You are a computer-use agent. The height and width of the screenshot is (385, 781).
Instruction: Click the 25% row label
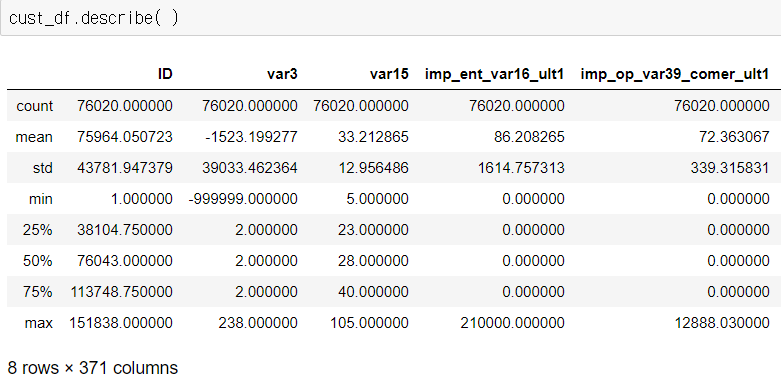click(38, 230)
